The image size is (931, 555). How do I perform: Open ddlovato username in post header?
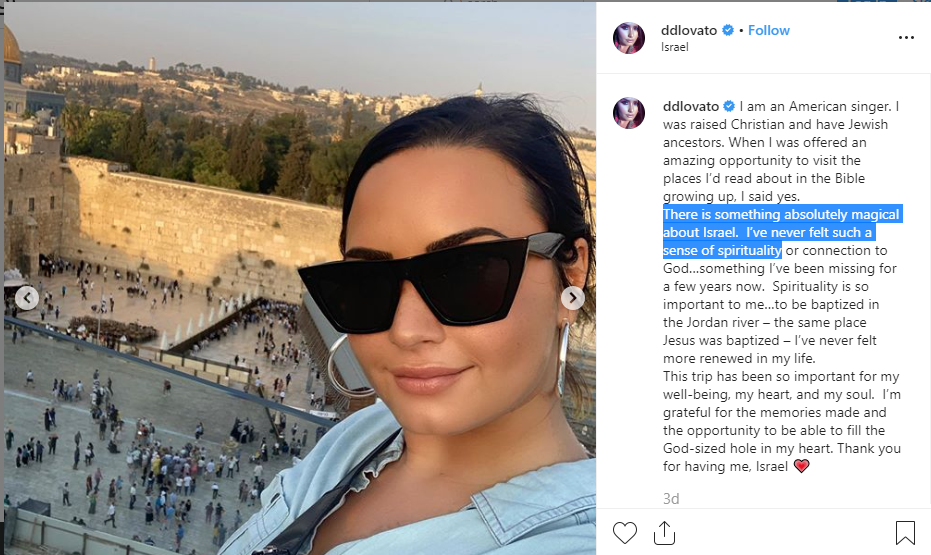pos(689,30)
